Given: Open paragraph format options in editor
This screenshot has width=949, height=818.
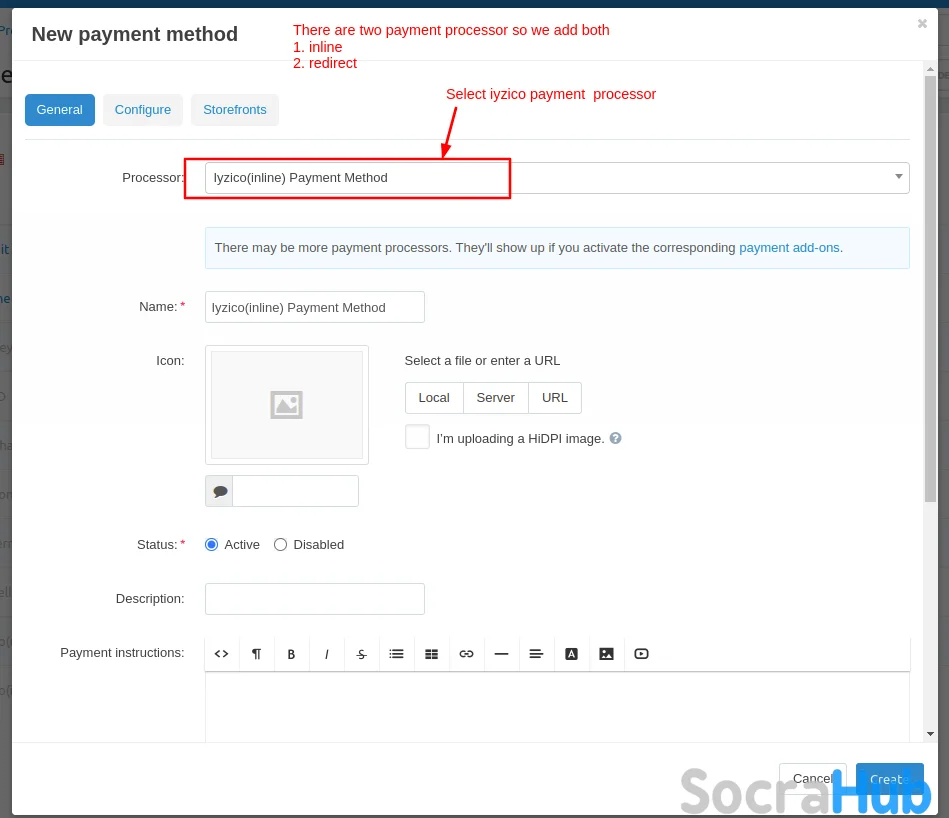Looking at the screenshot, I should click(257, 653).
